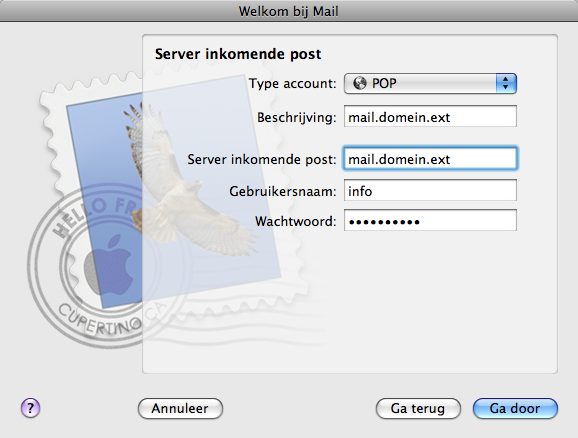This screenshot has height=438, width=578.
Task: Click the purple help question mark icon
Action: tap(30, 408)
